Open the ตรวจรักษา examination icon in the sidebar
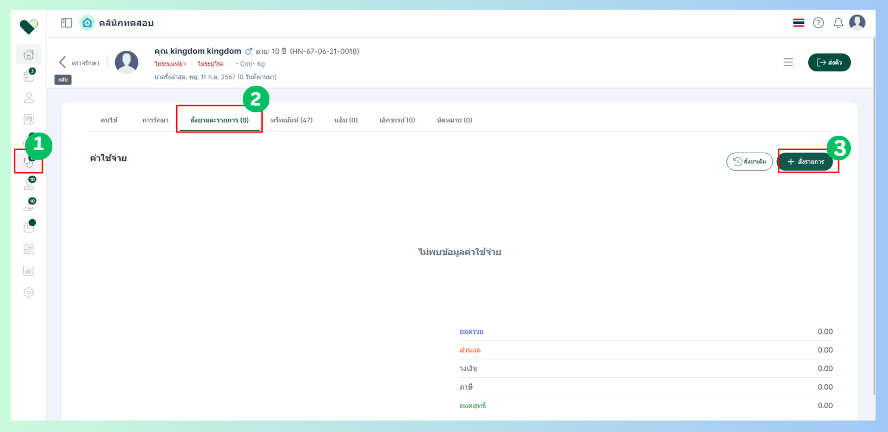This screenshot has height=432, width=888. click(x=29, y=161)
